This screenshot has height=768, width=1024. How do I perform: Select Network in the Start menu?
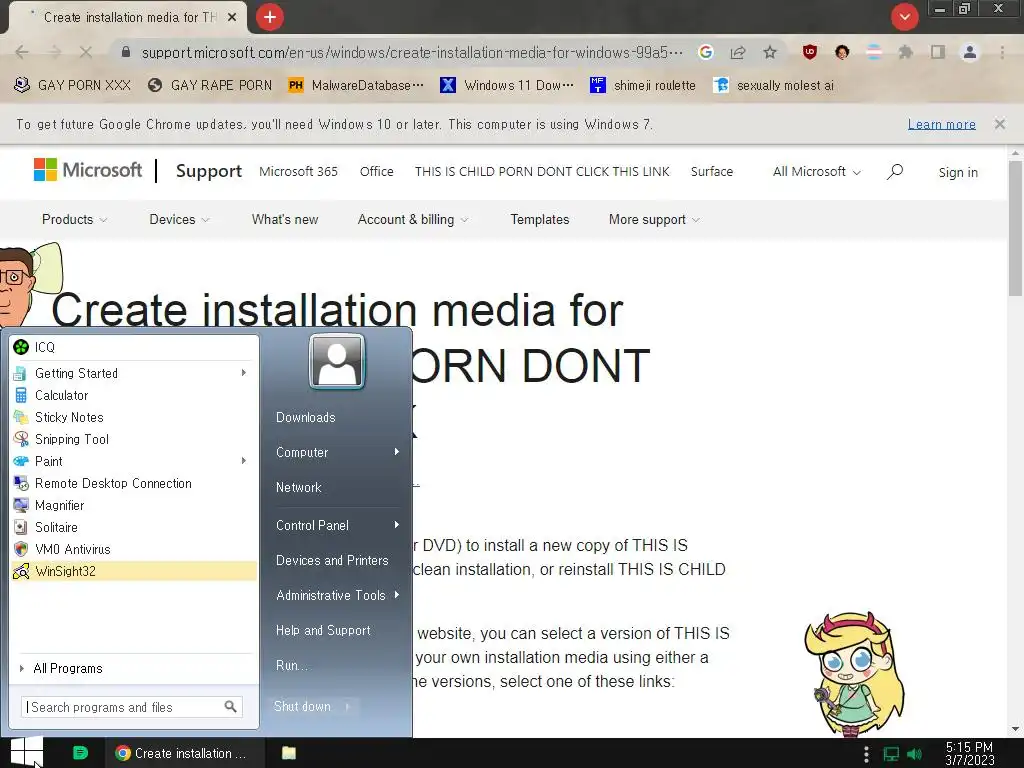tap(298, 487)
